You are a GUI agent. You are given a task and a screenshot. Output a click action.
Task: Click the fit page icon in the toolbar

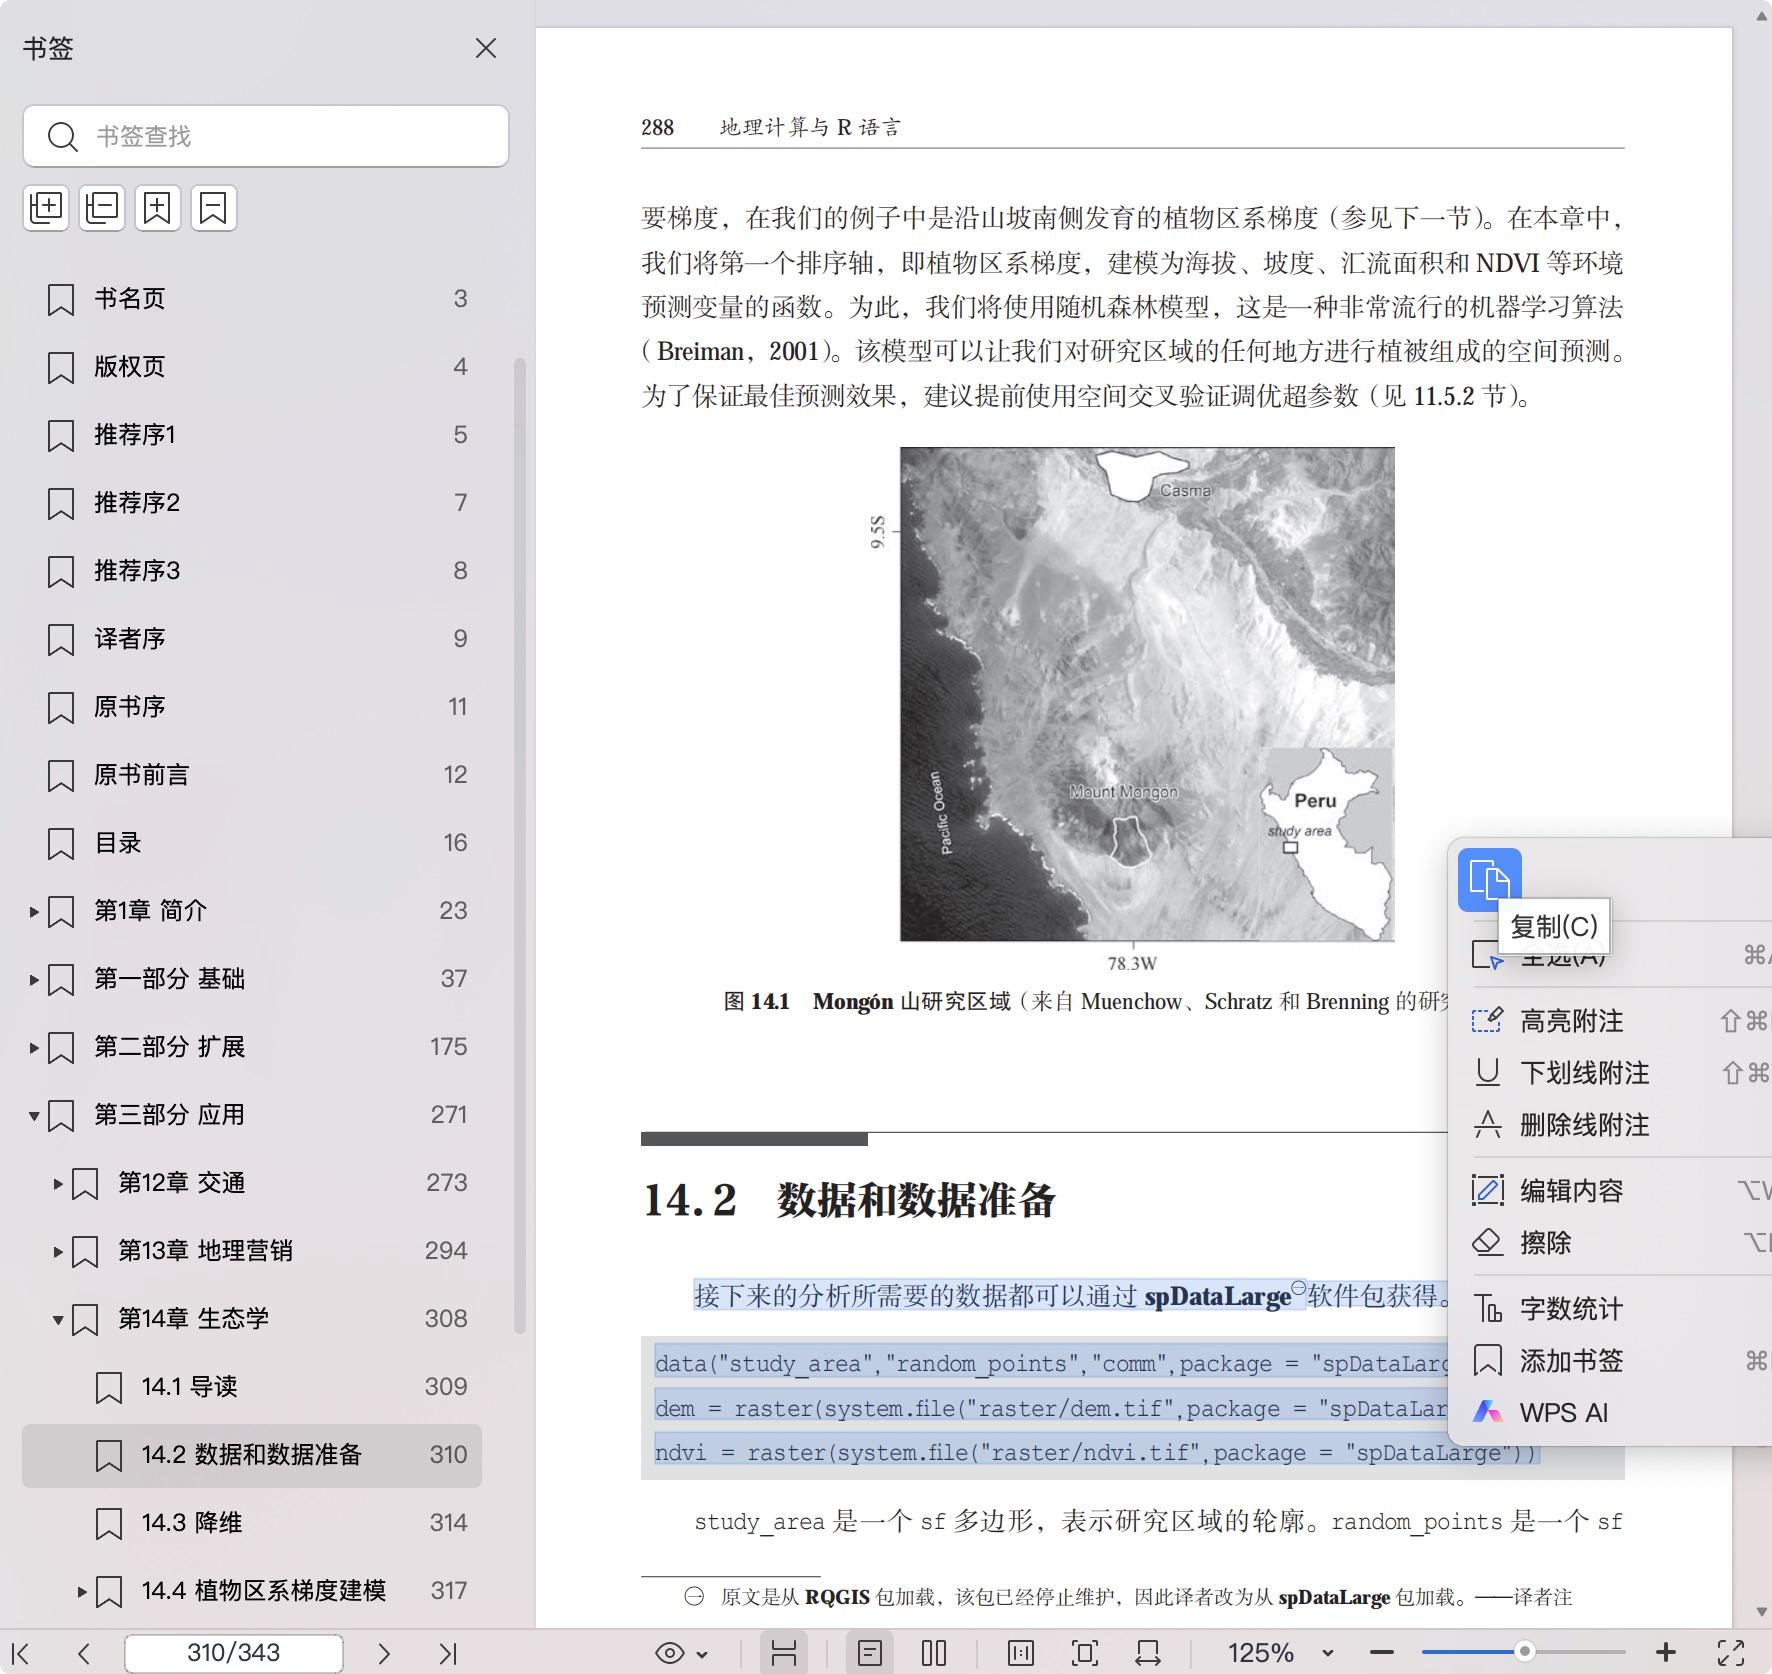click(1083, 1652)
